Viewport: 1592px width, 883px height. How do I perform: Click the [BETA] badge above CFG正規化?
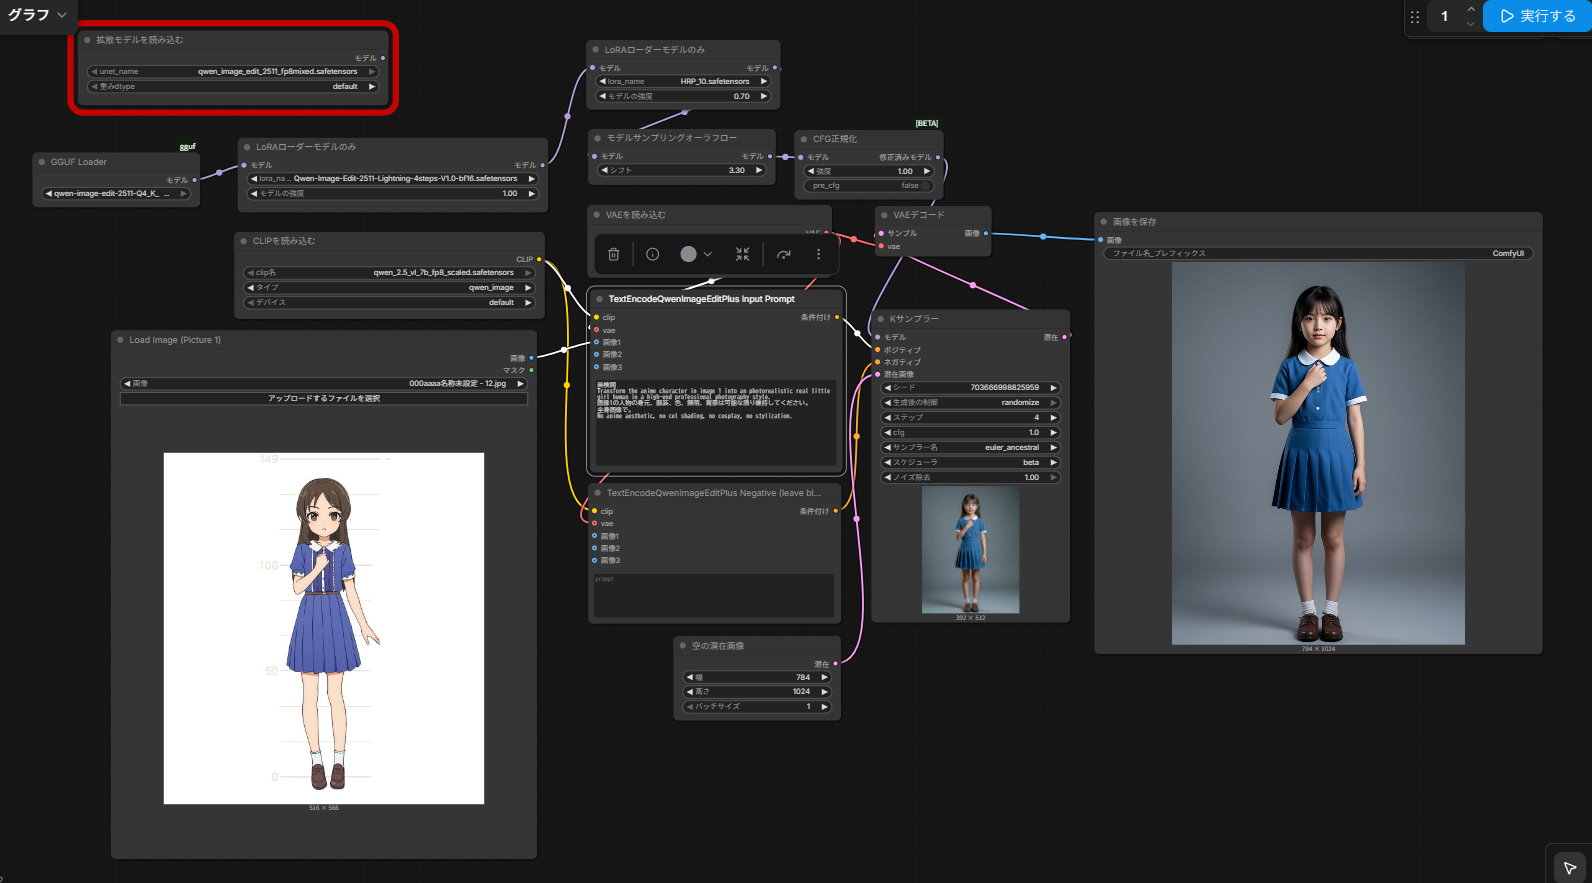927,124
